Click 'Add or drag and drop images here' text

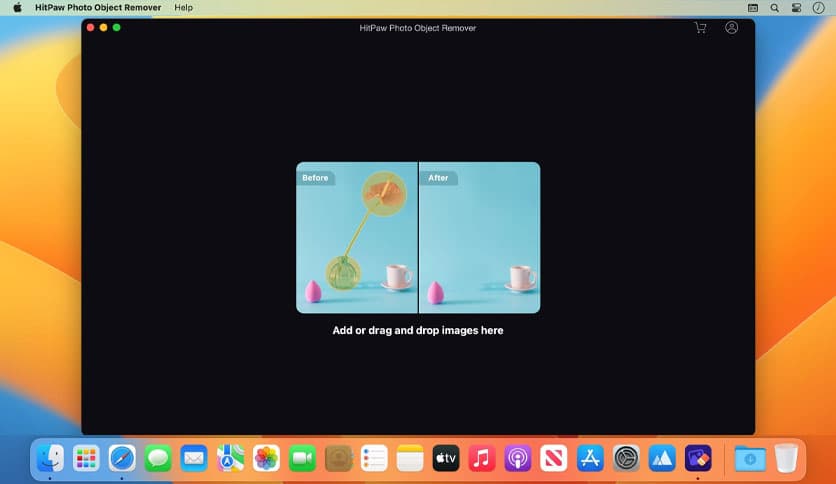pos(418,330)
